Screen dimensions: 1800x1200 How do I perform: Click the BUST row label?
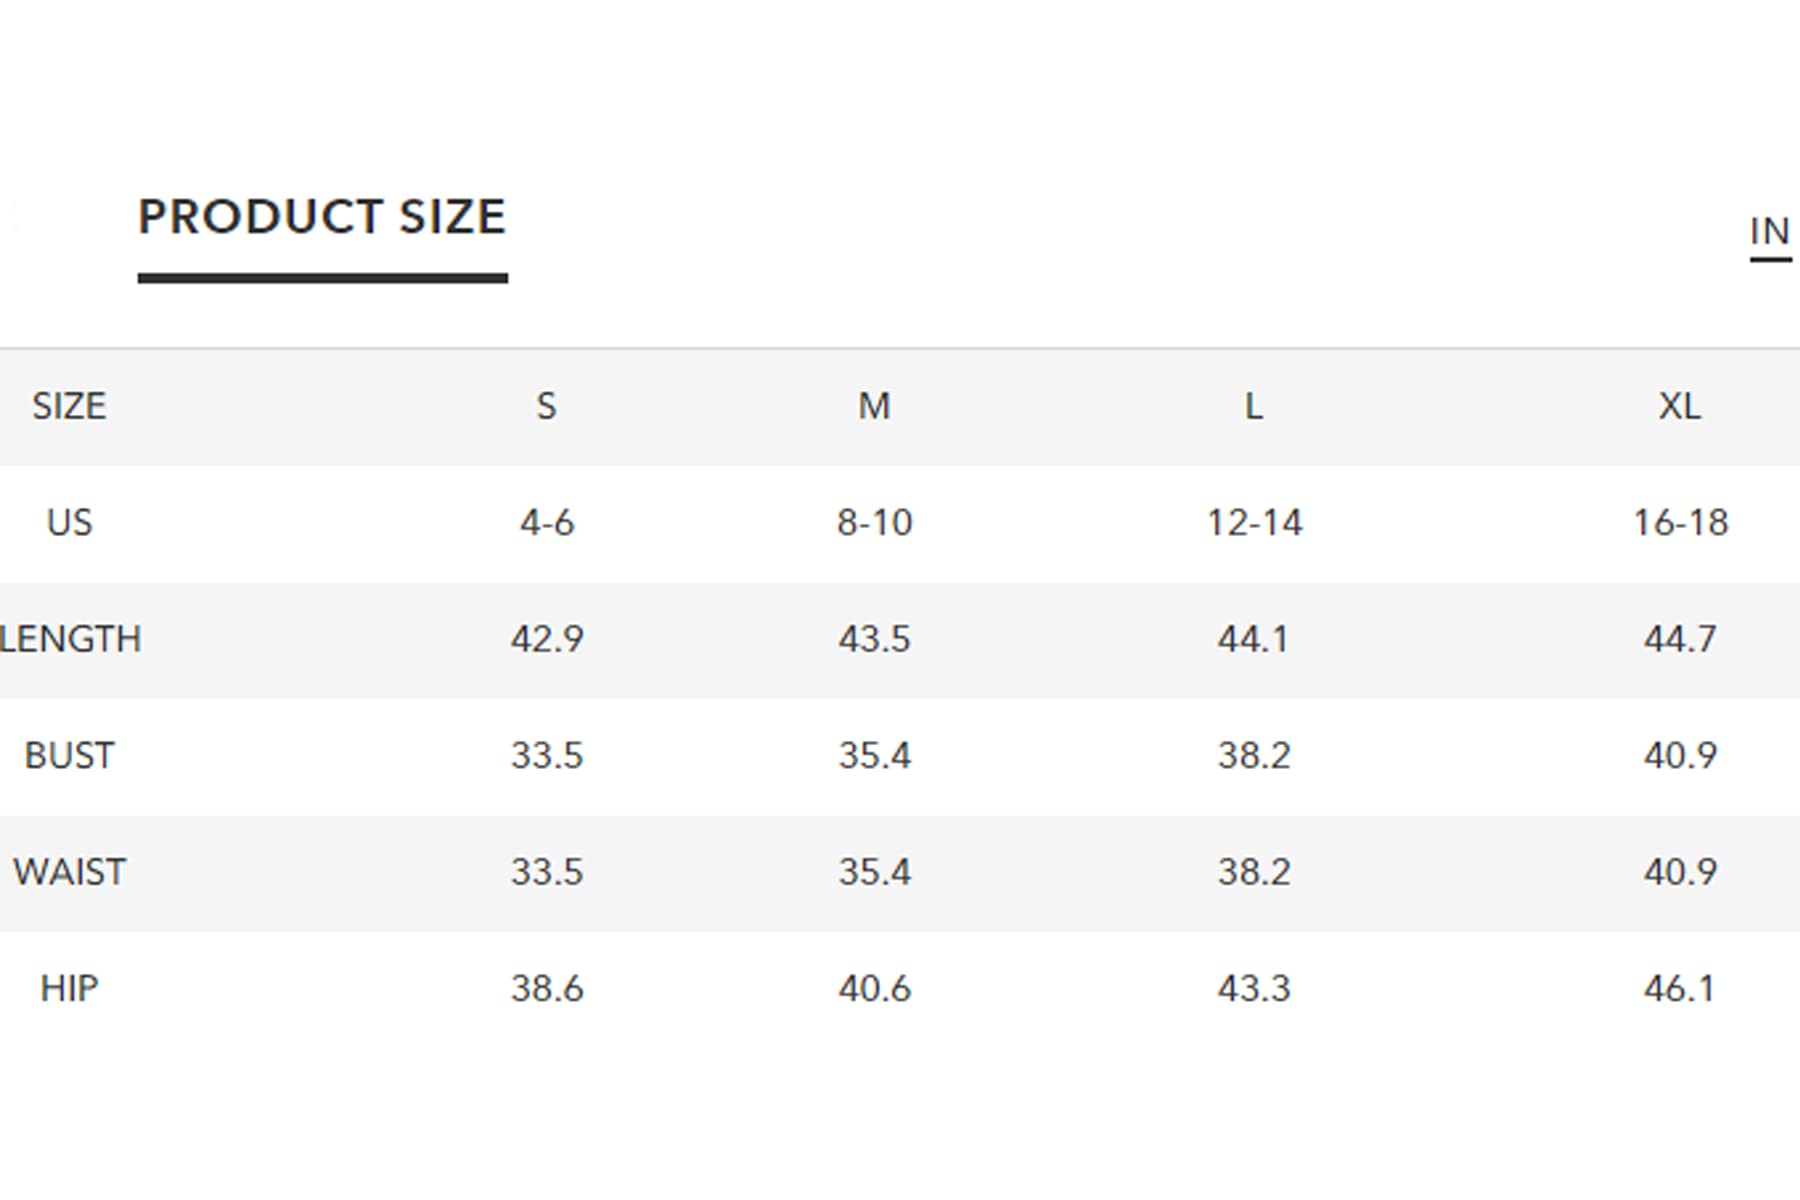coord(69,755)
